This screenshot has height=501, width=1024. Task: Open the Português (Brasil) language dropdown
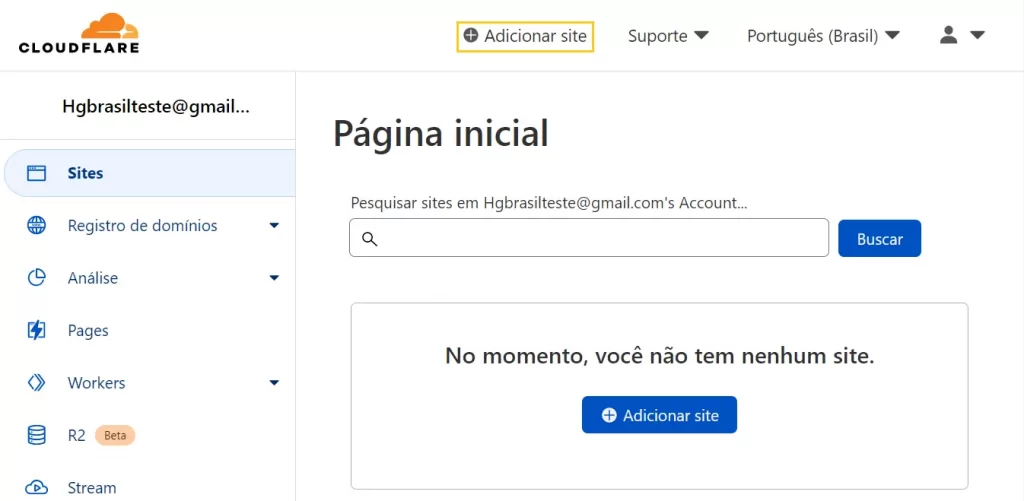pyautogui.click(x=823, y=36)
